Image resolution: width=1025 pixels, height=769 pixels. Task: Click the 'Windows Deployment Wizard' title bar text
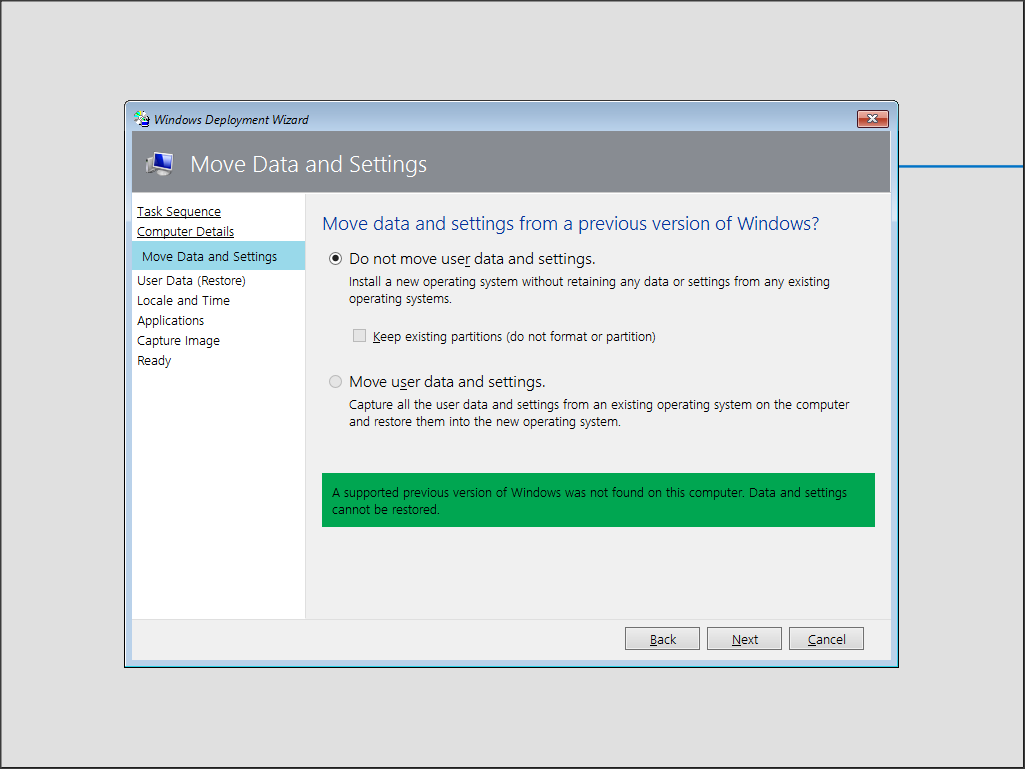pos(231,119)
